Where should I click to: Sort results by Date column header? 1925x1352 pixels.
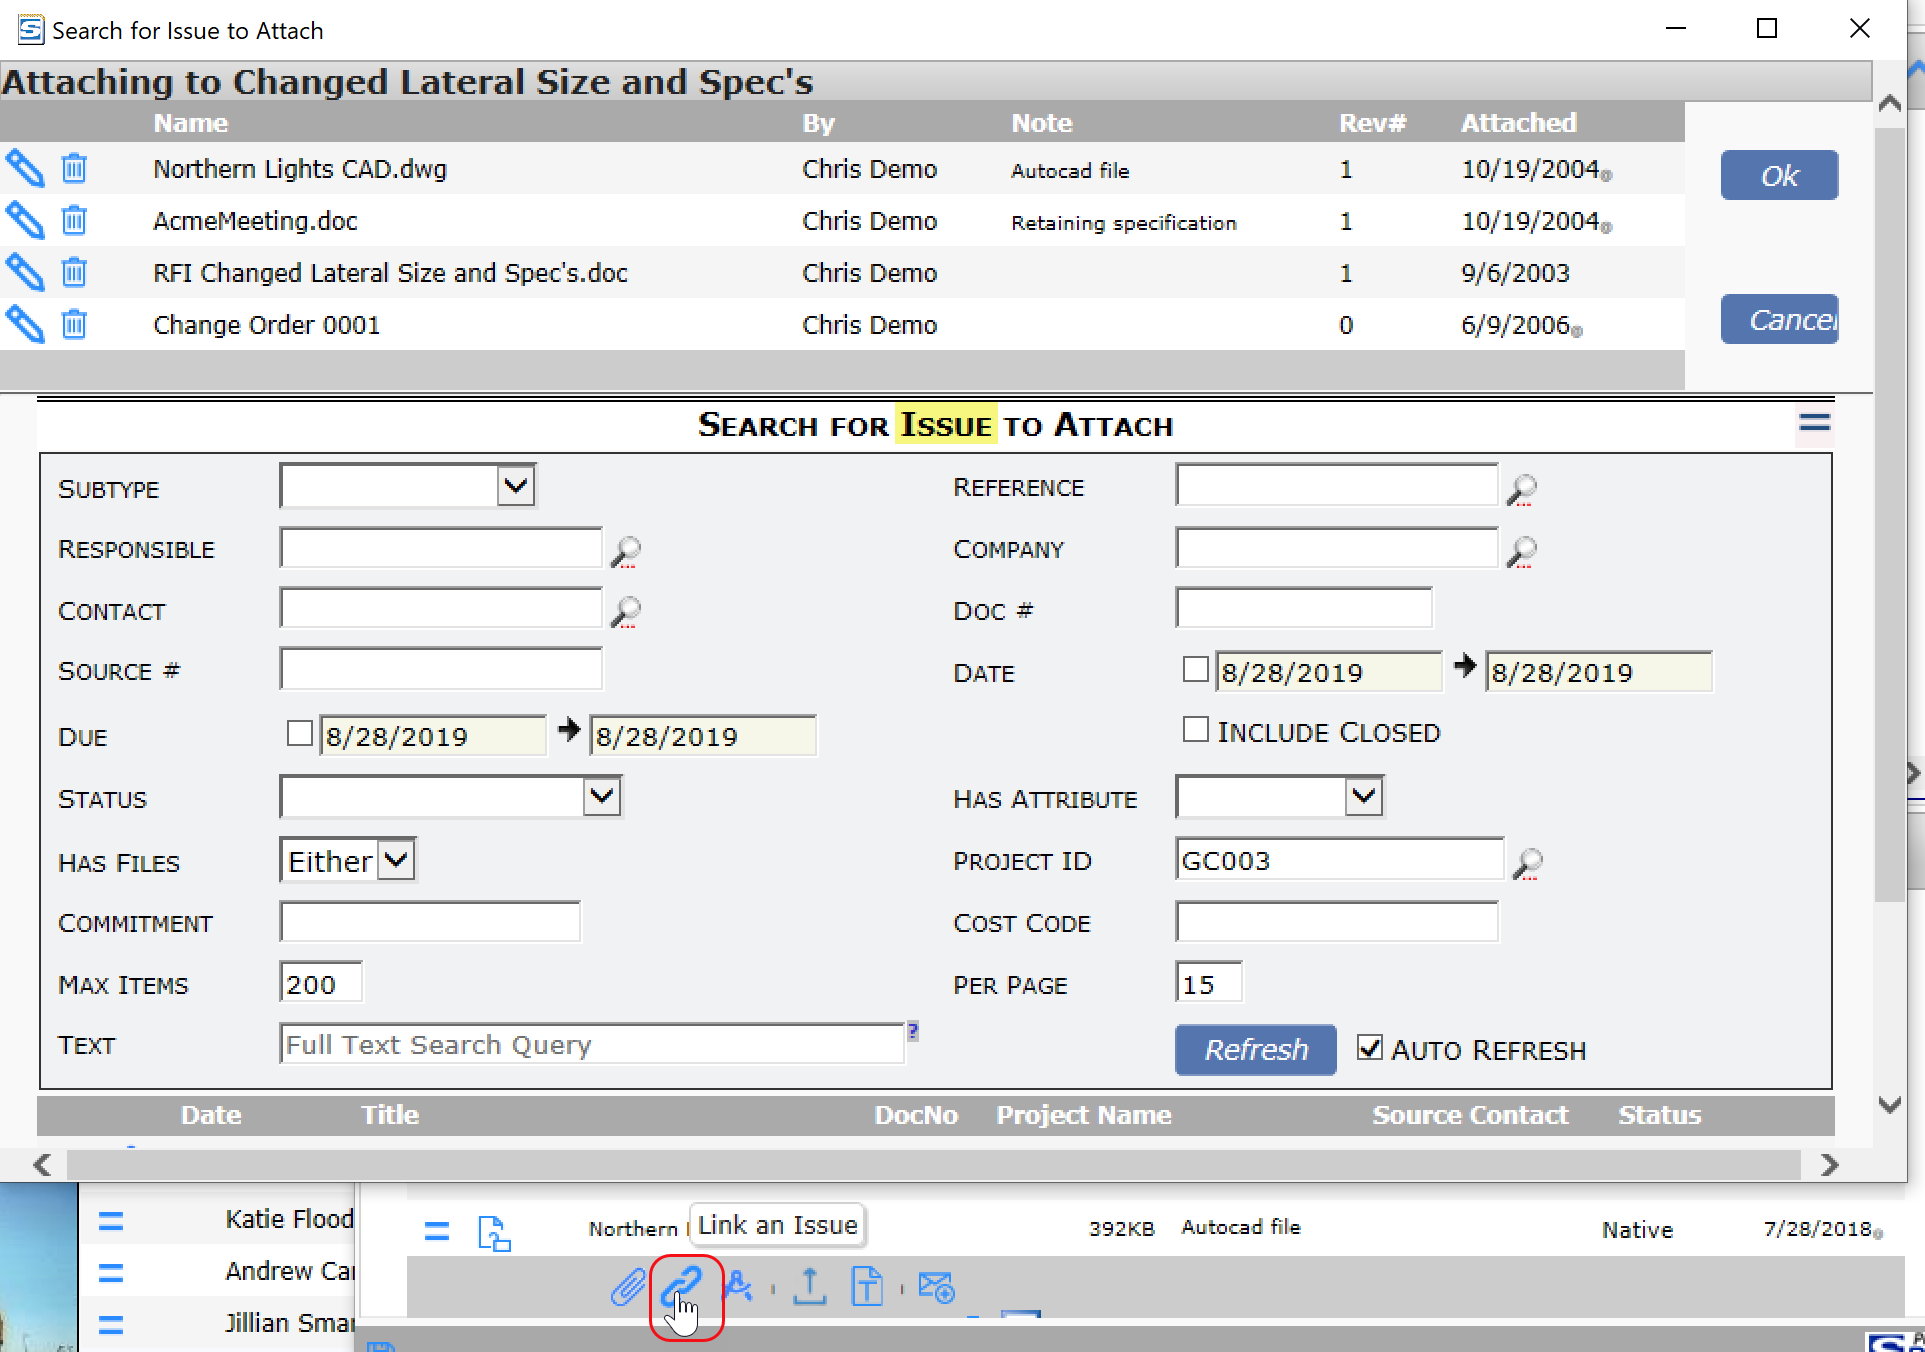[x=211, y=1115]
